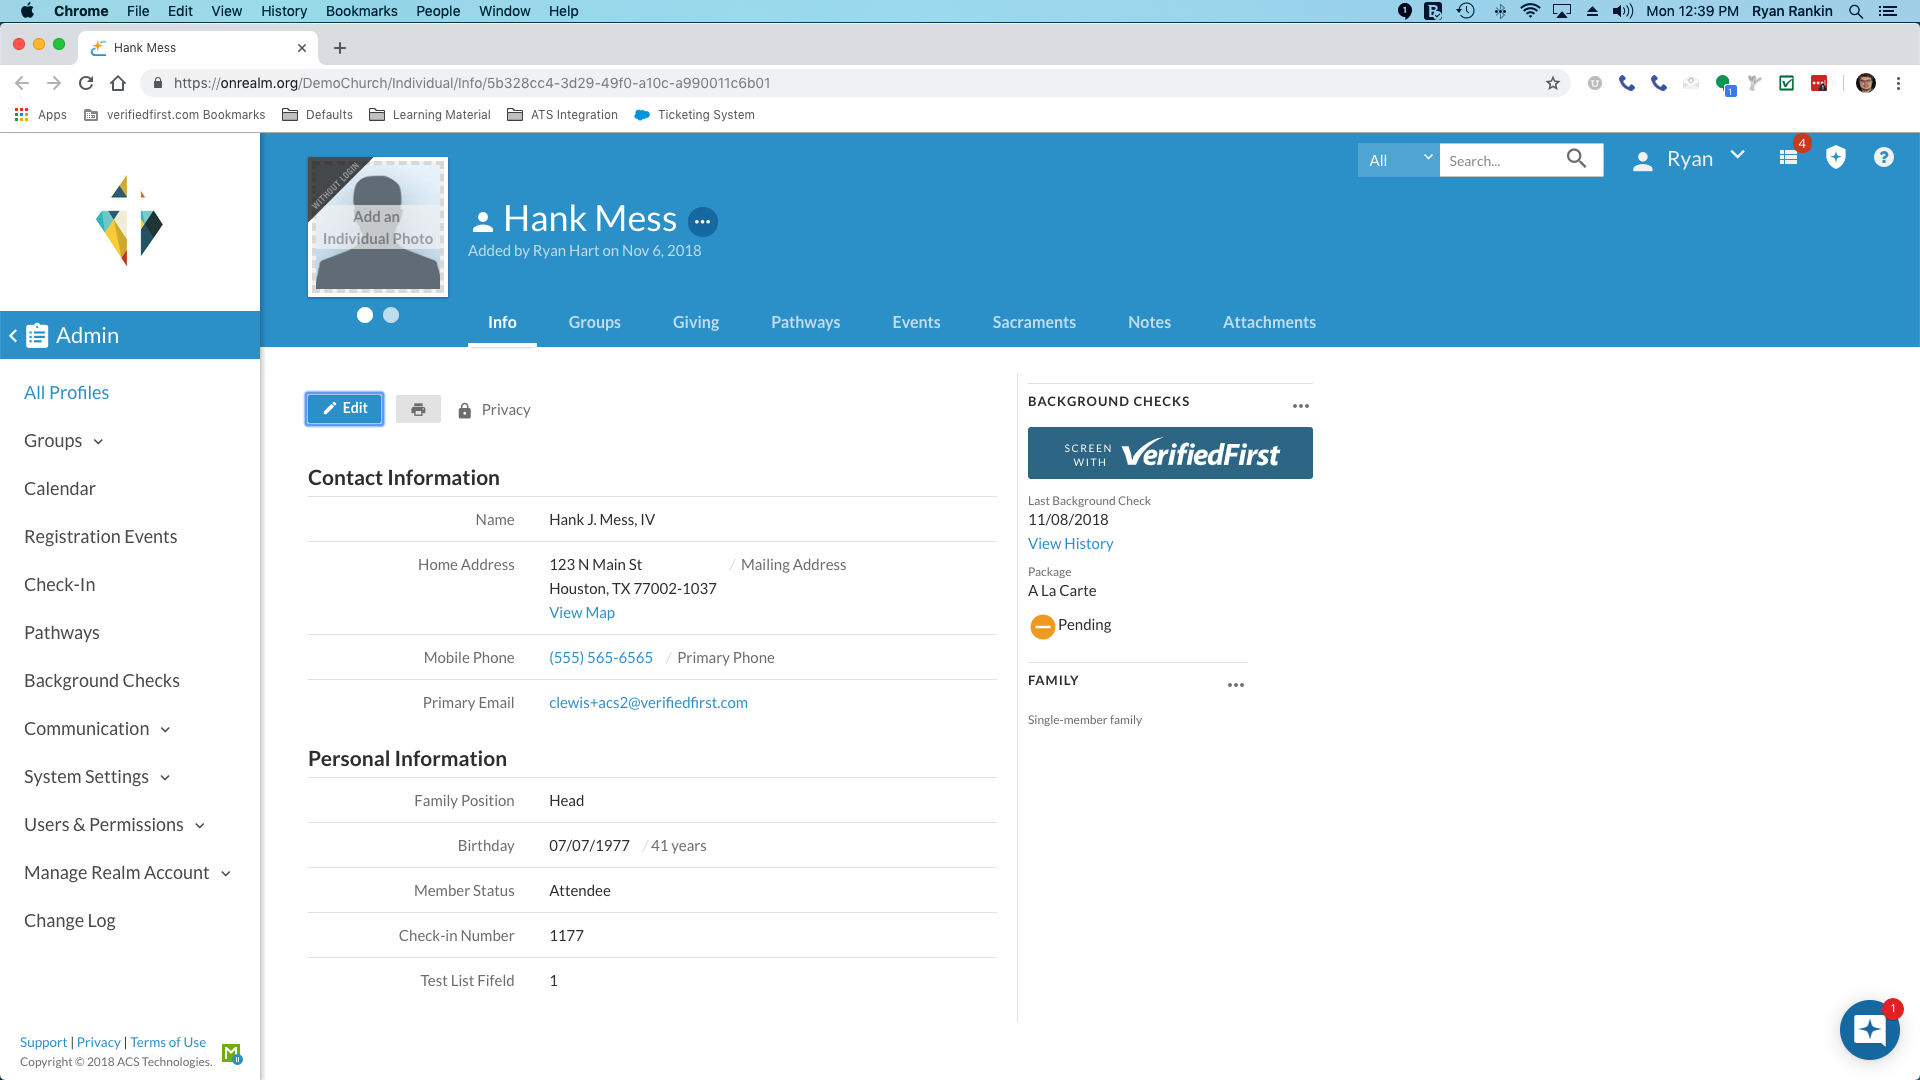
Task: Click the Screen with VerifiedFirst banner
Action: [1169, 452]
